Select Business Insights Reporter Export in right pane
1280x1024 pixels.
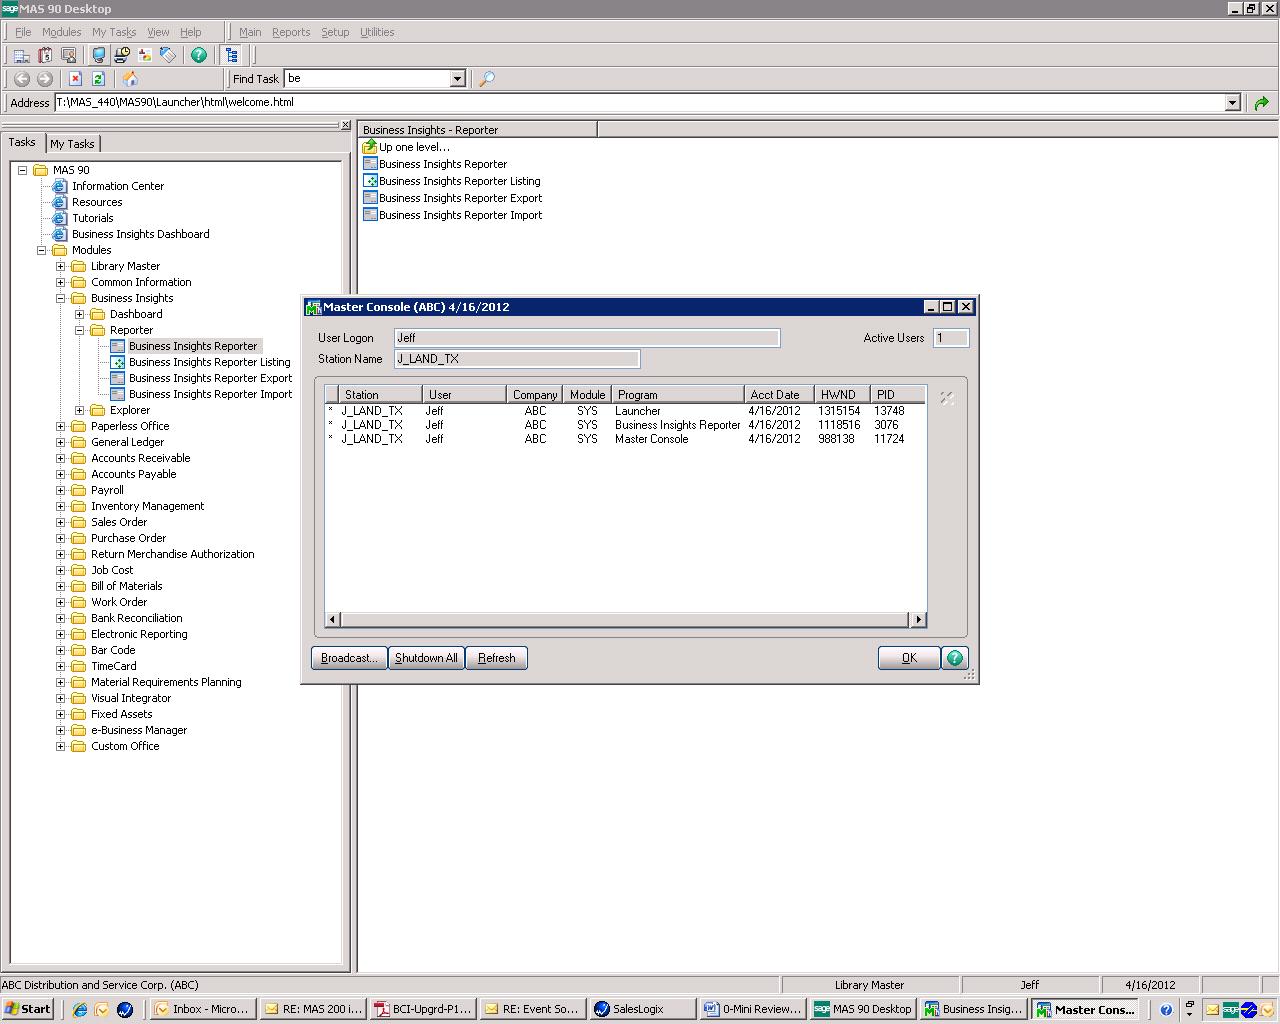pyautogui.click(x=460, y=198)
